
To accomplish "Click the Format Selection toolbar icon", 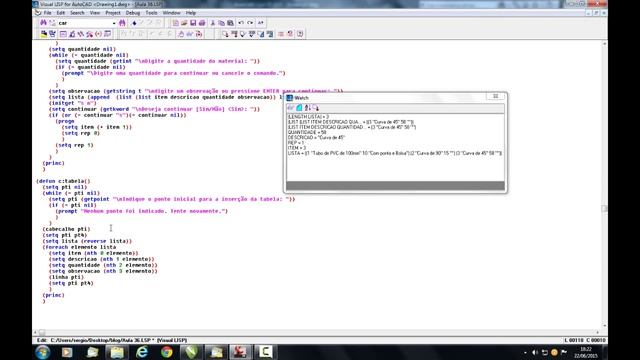I will tap(270, 34).
